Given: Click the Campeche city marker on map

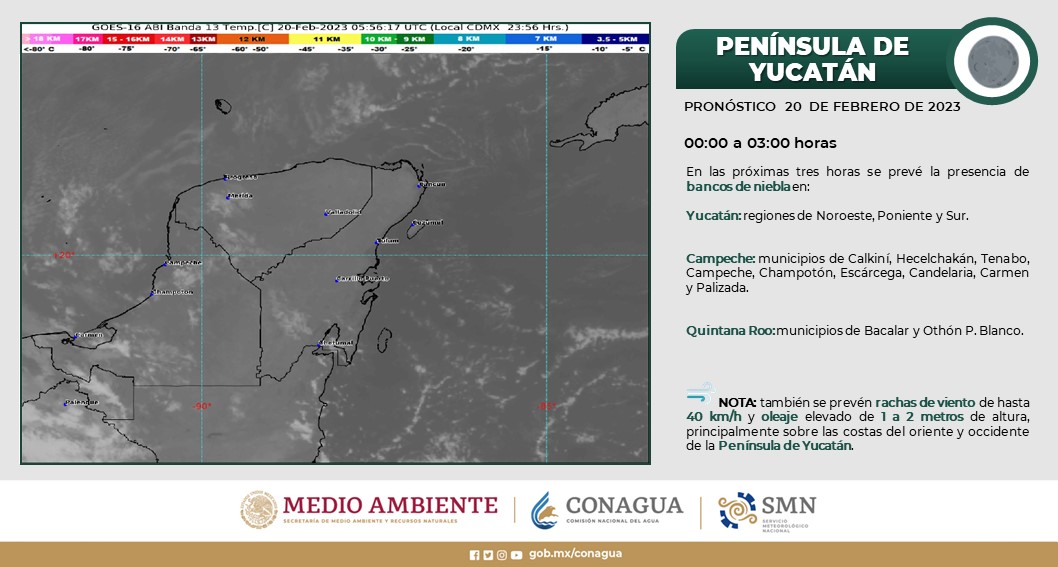Looking at the screenshot, I should point(165,263).
